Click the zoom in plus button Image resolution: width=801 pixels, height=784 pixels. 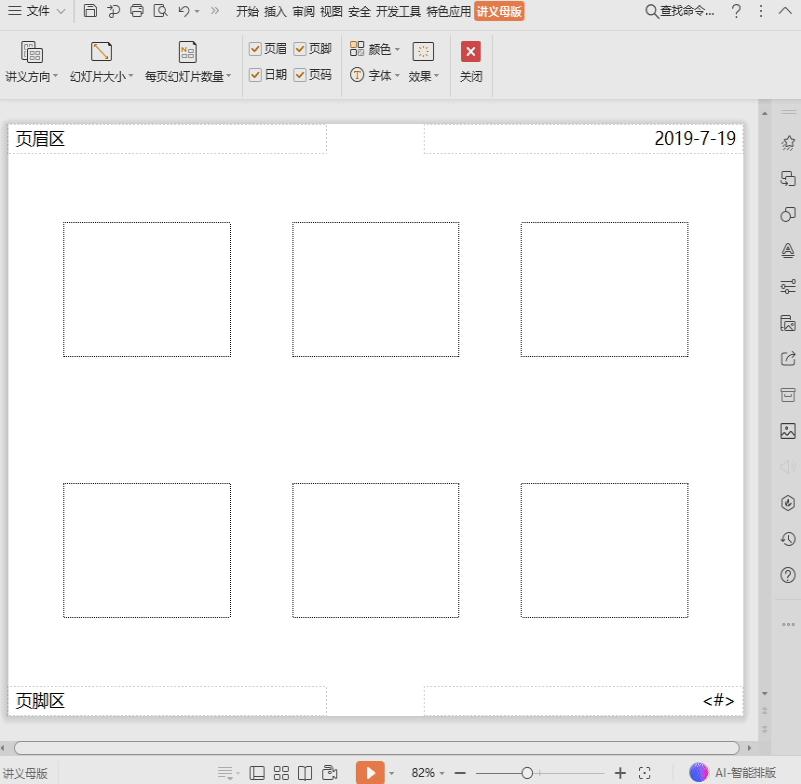click(620, 773)
